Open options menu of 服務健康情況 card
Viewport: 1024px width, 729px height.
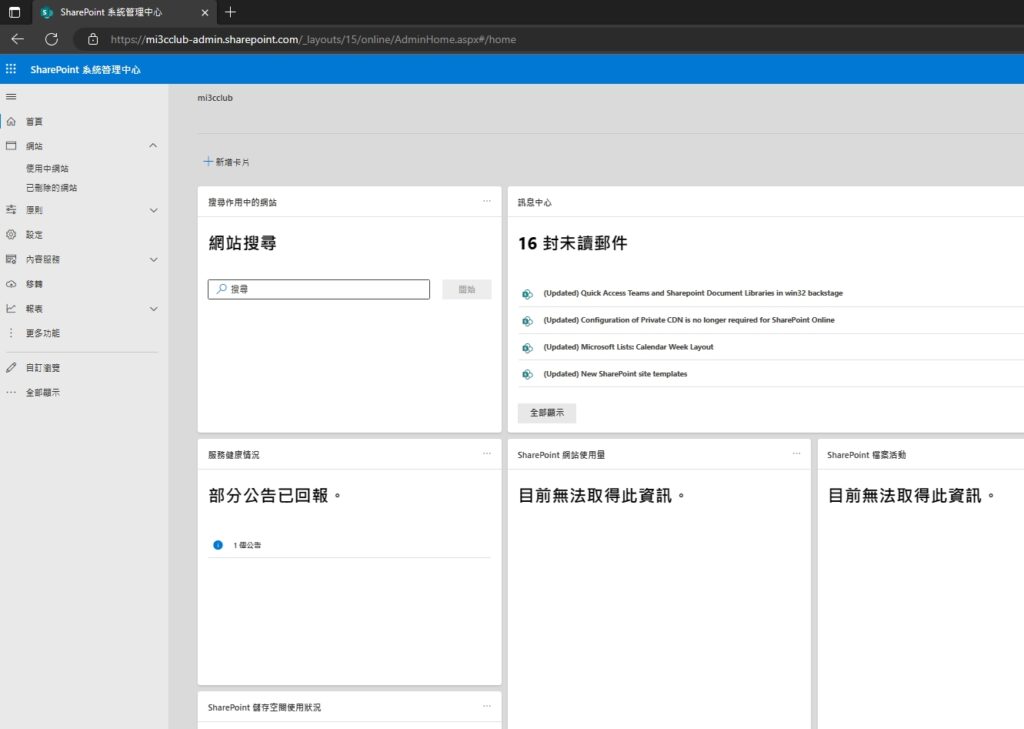(487, 453)
